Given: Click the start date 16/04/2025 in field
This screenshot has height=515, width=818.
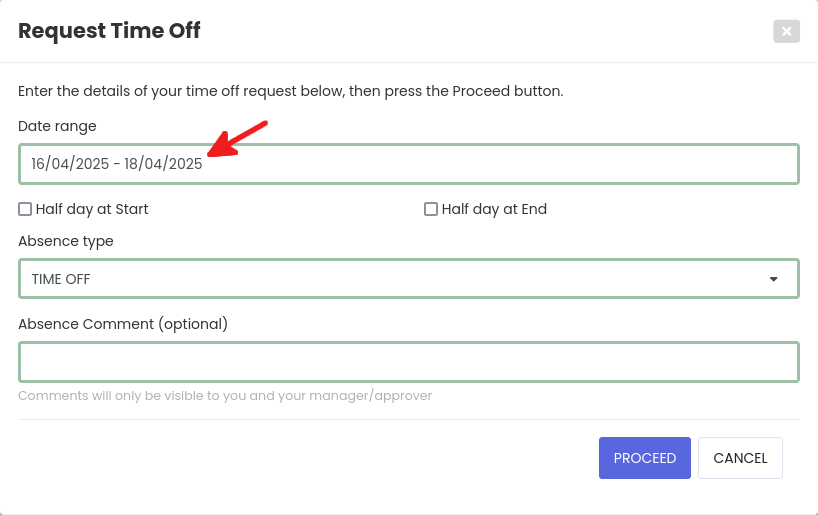Looking at the screenshot, I should (x=69, y=164).
